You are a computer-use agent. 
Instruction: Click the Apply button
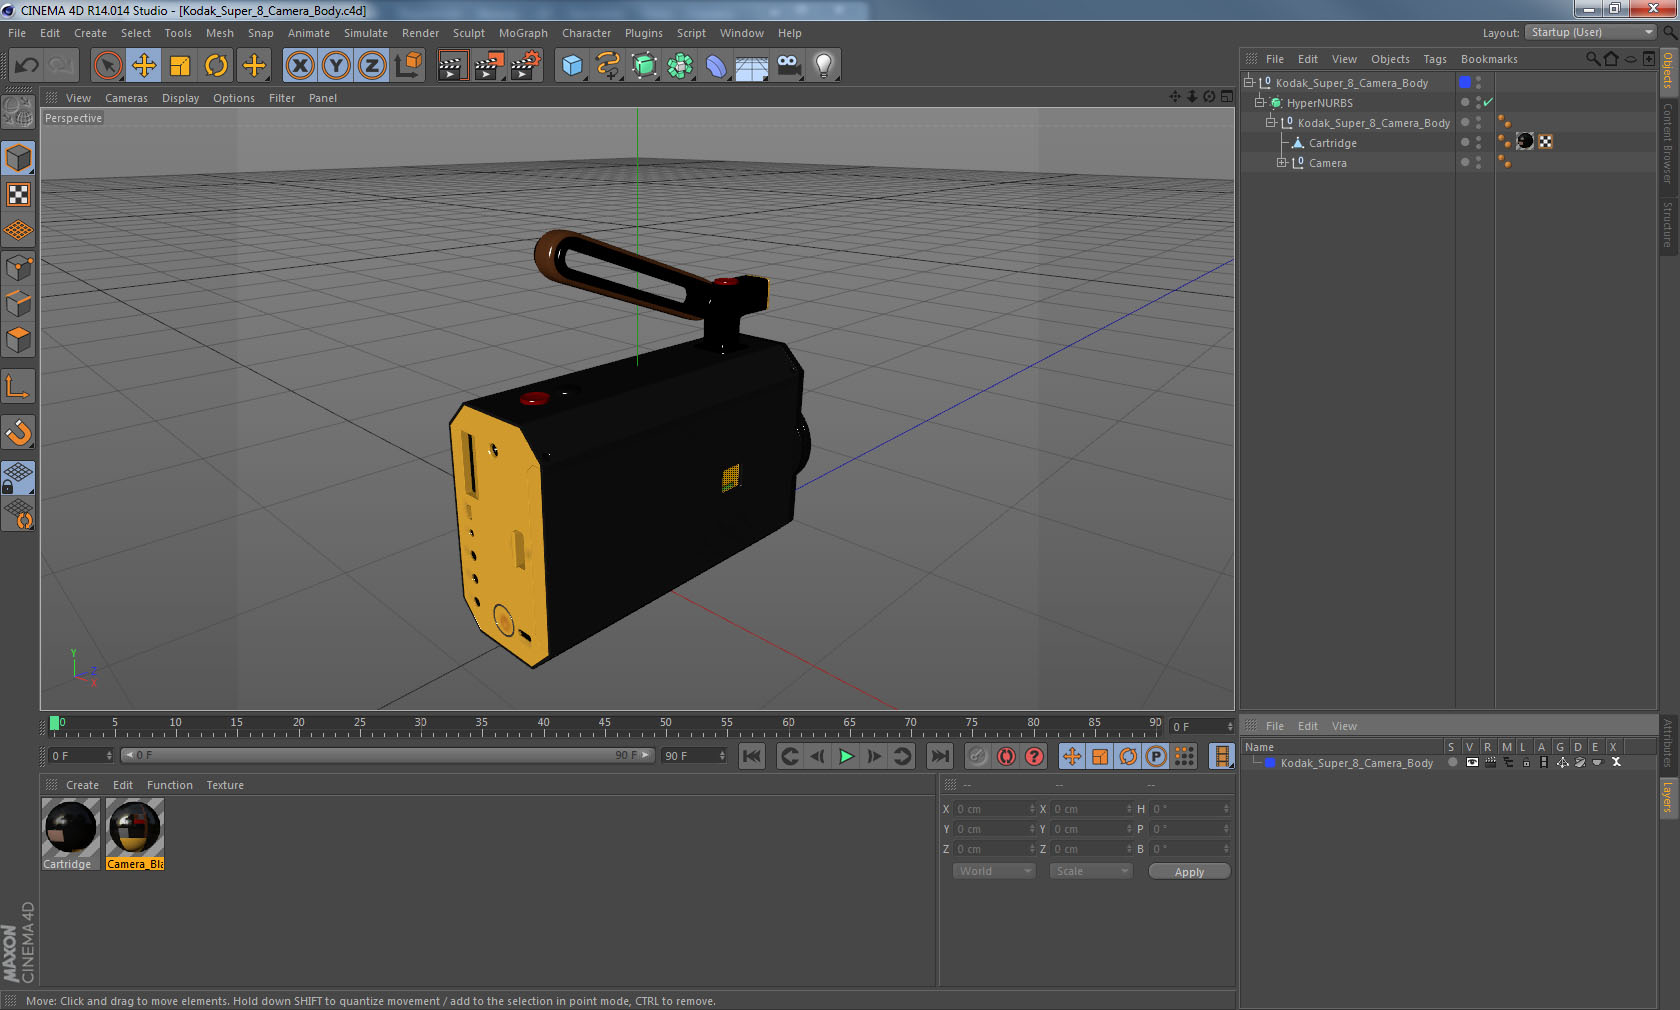[x=1189, y=872]
